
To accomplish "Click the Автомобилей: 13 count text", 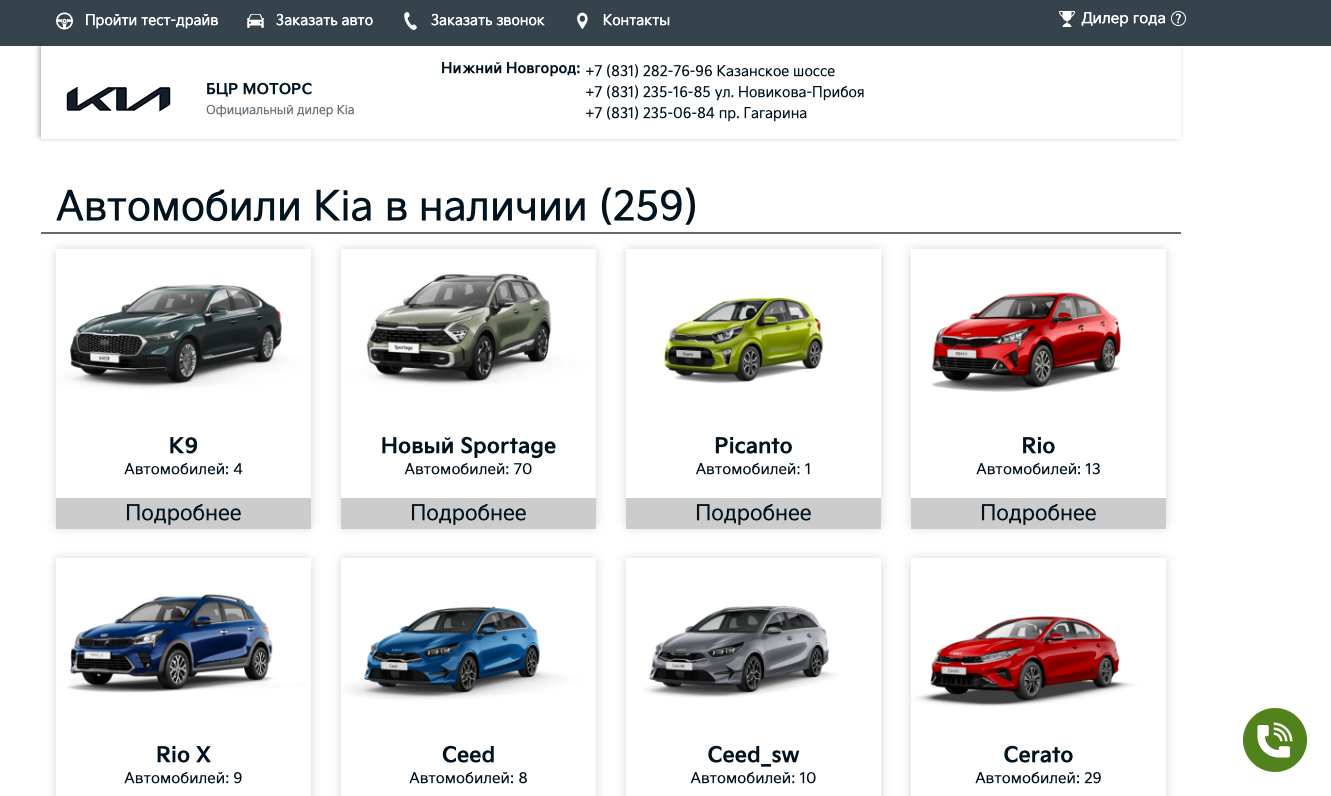I will point(1038,469).
